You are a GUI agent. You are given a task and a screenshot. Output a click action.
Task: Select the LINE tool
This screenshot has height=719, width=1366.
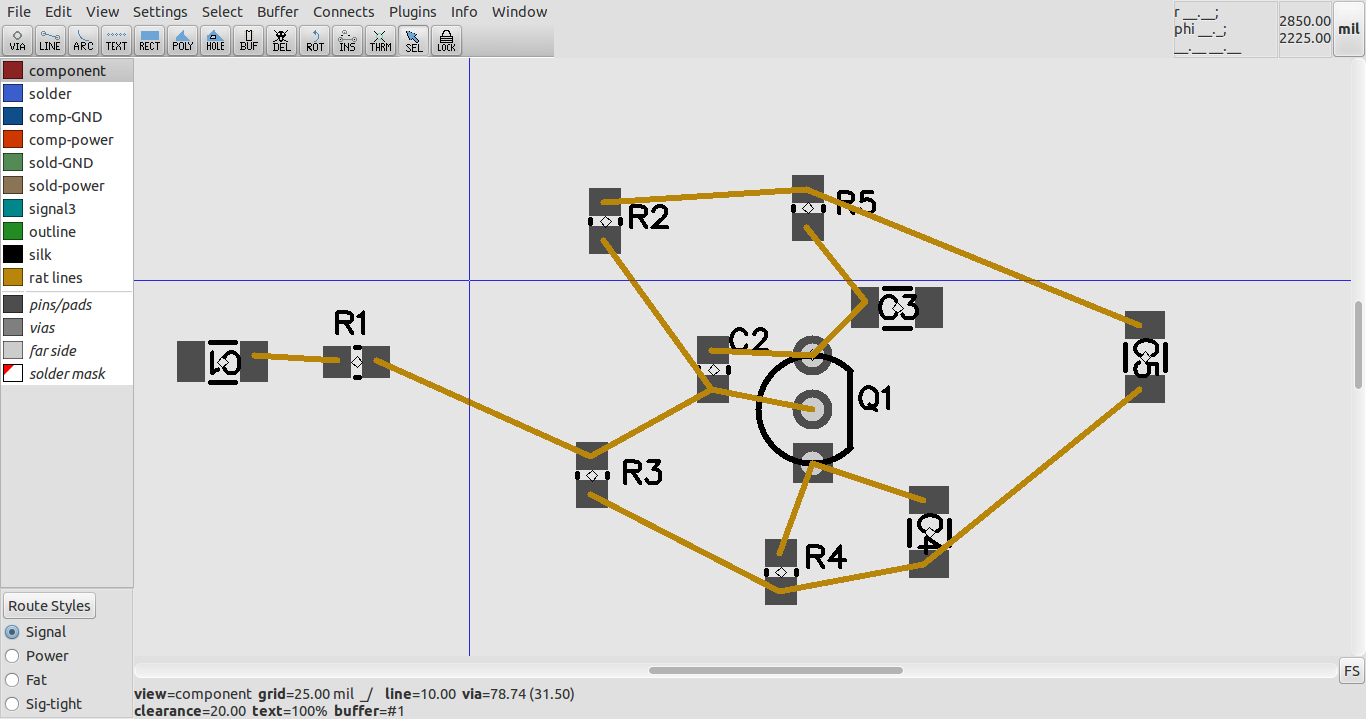click(50, 40)
